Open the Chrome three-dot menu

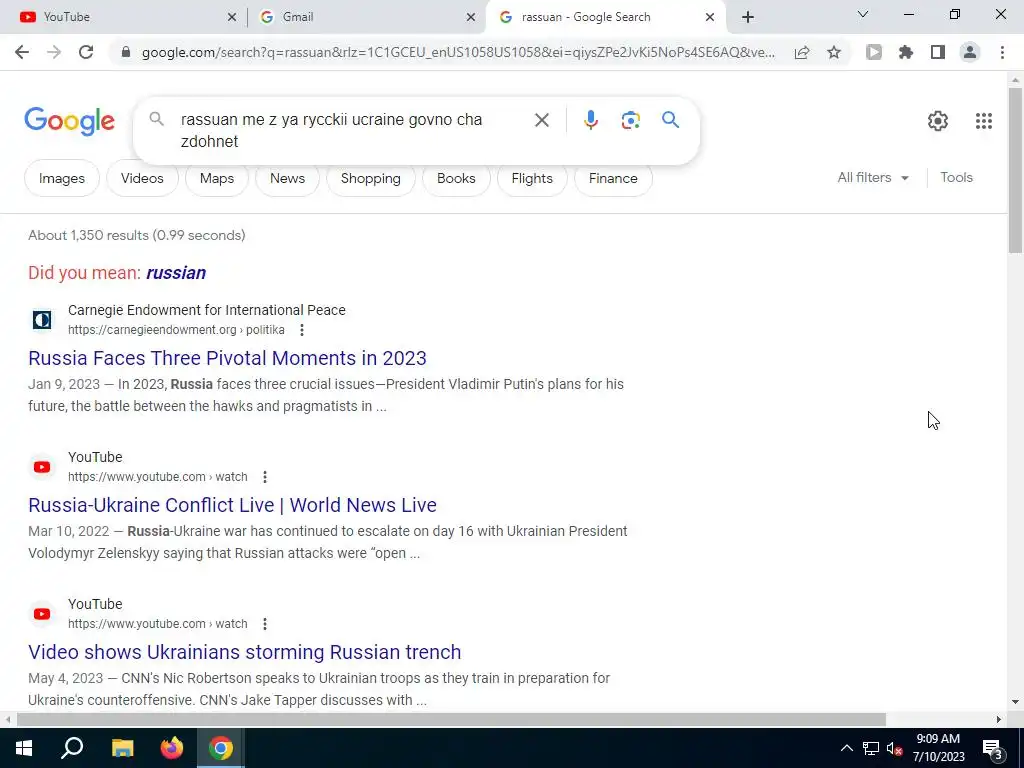1002,52
